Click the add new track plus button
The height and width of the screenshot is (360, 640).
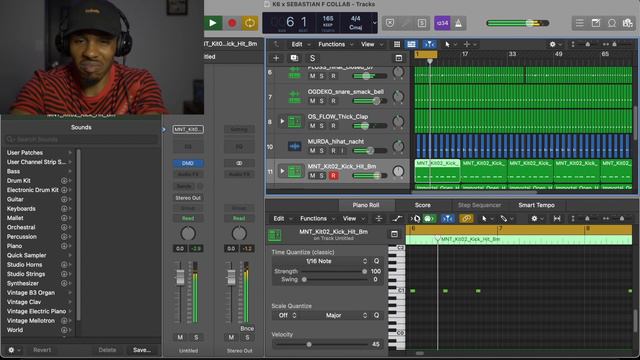tap(276, 58)
